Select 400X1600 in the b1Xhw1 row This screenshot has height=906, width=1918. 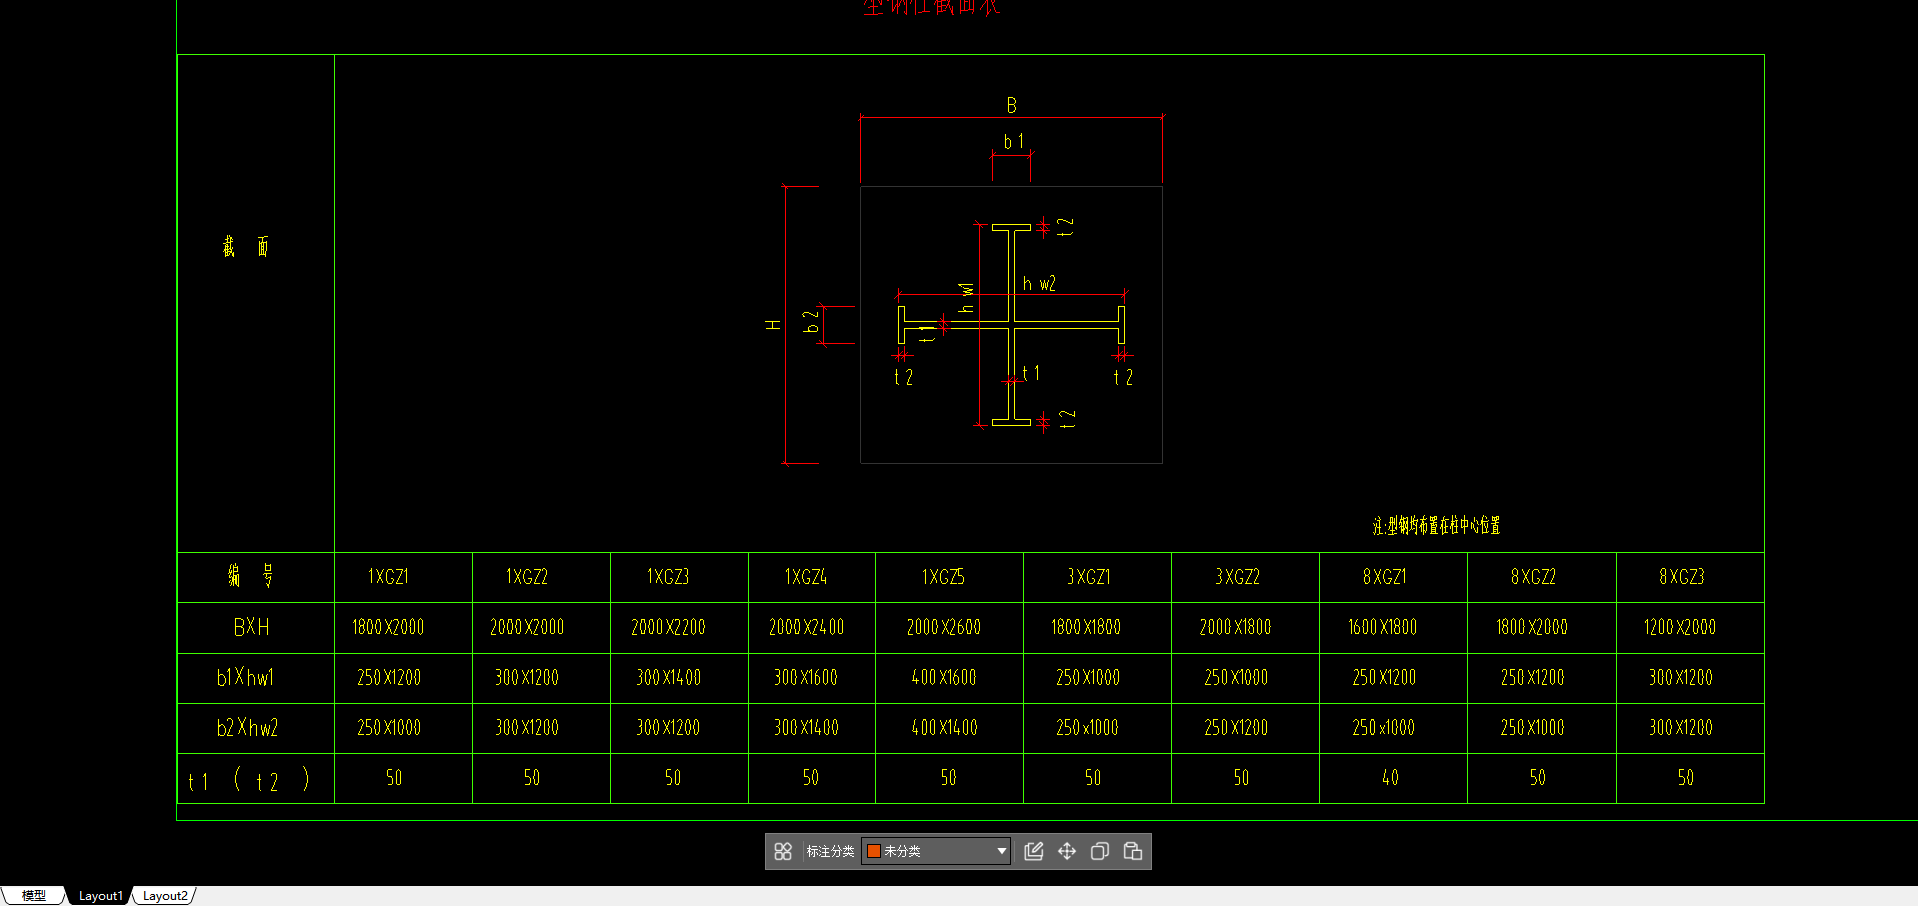coord(944,677)
